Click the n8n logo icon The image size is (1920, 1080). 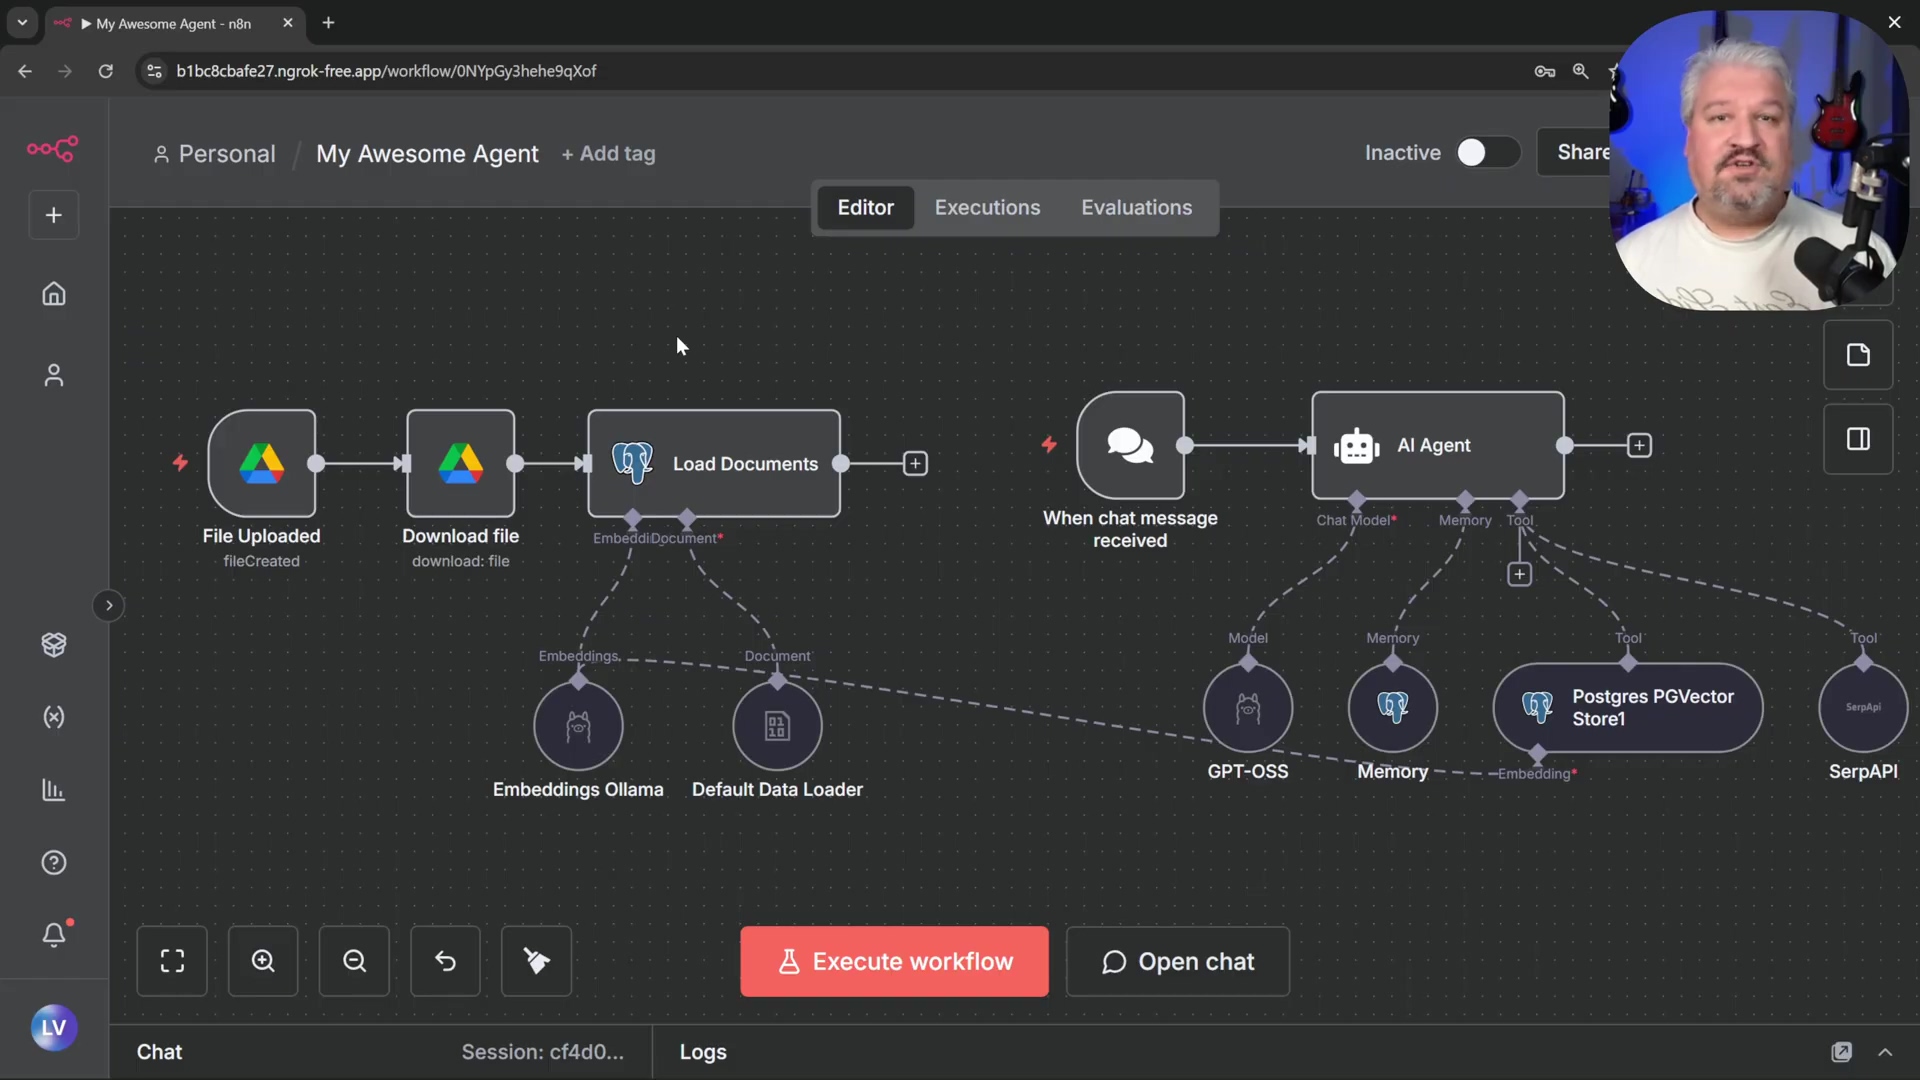[52, 149]
